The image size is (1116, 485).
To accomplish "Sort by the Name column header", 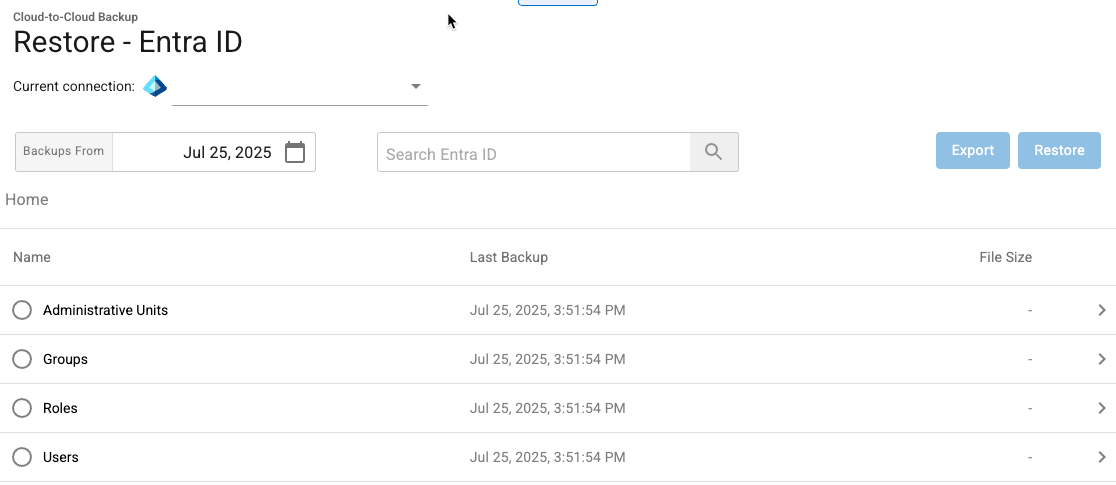I will [x=32, y=257].
